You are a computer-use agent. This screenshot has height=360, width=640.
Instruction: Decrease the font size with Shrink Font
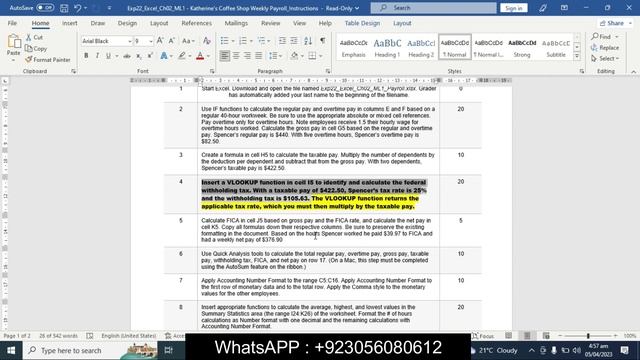click(172, 40)
